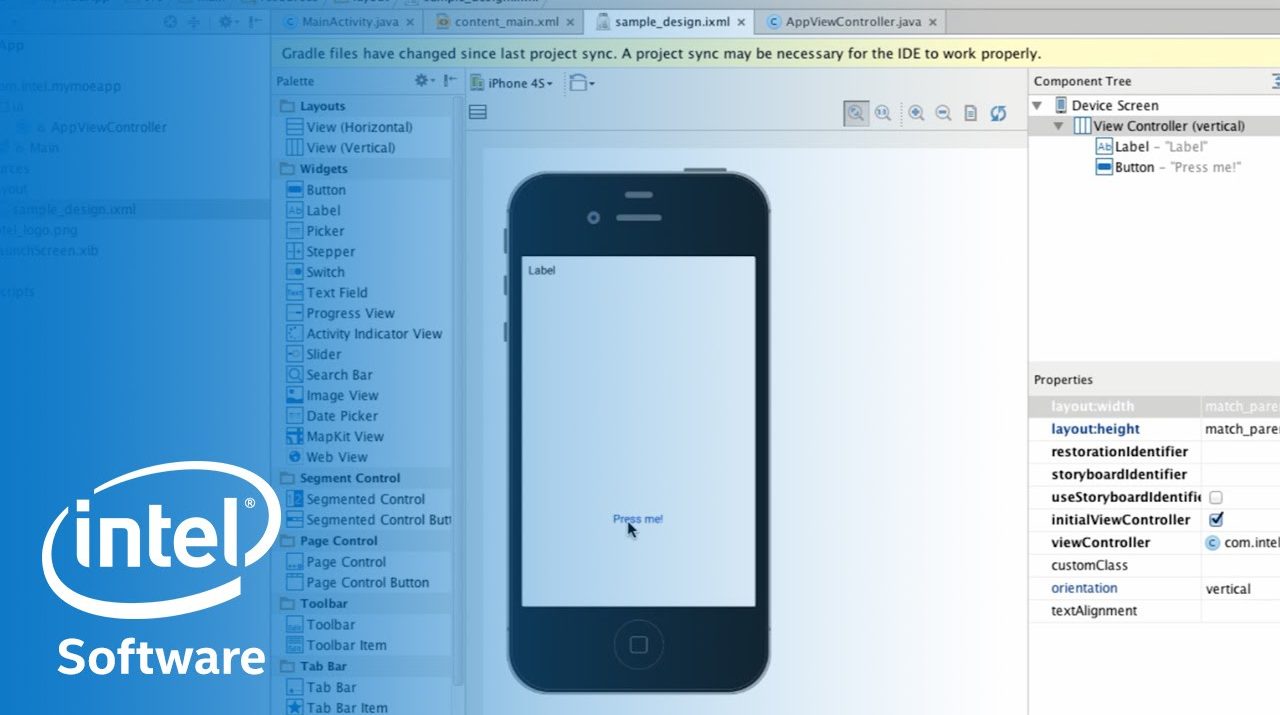
Task: Click the "Press me!" button on canvas
Action: coord(637,519)
